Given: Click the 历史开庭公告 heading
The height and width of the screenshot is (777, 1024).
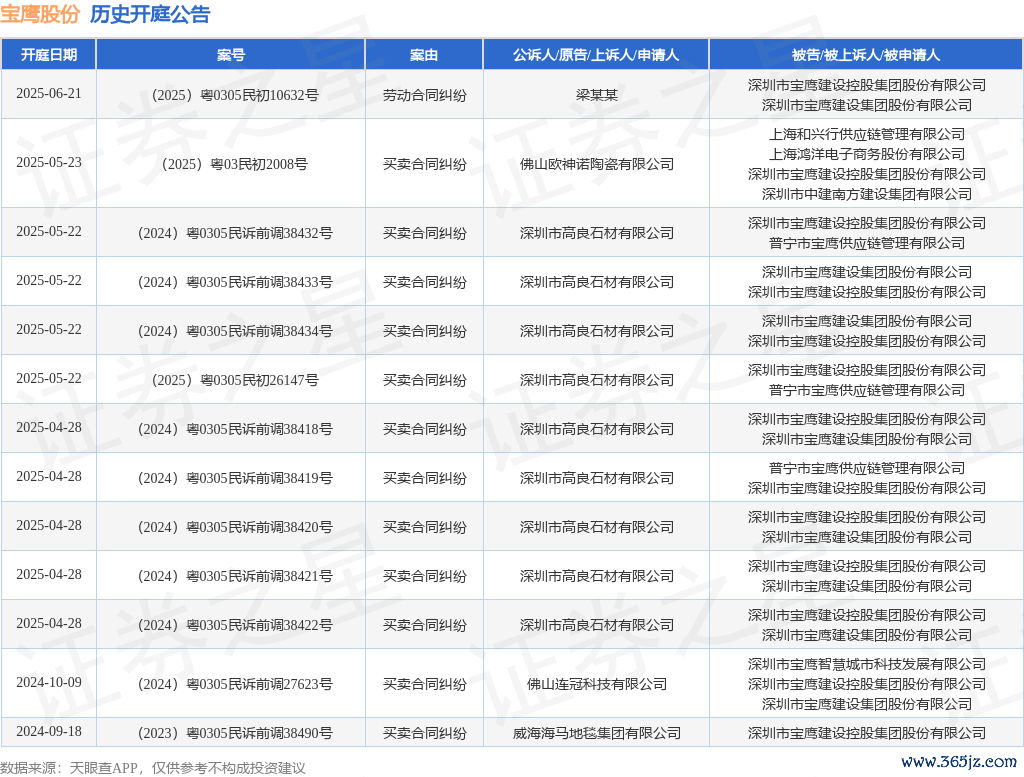Looking at the screenshot, I should click(x=150, y=15).
